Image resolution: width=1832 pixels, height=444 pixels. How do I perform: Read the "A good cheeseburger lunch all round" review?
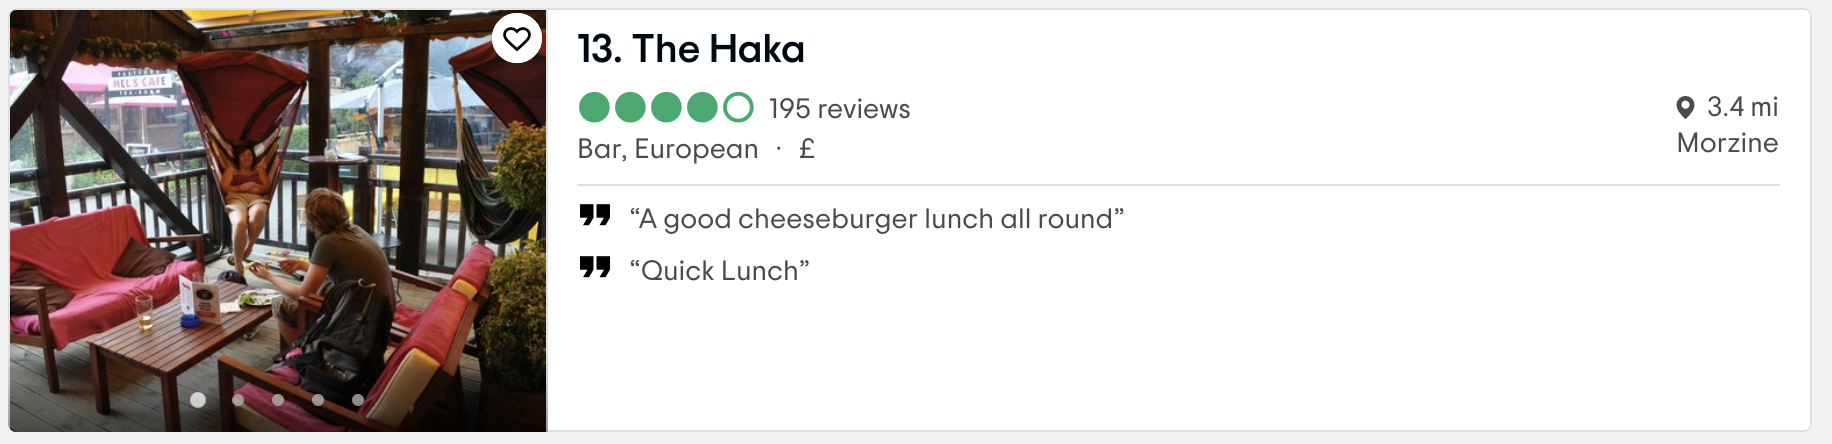pos(877,219)
